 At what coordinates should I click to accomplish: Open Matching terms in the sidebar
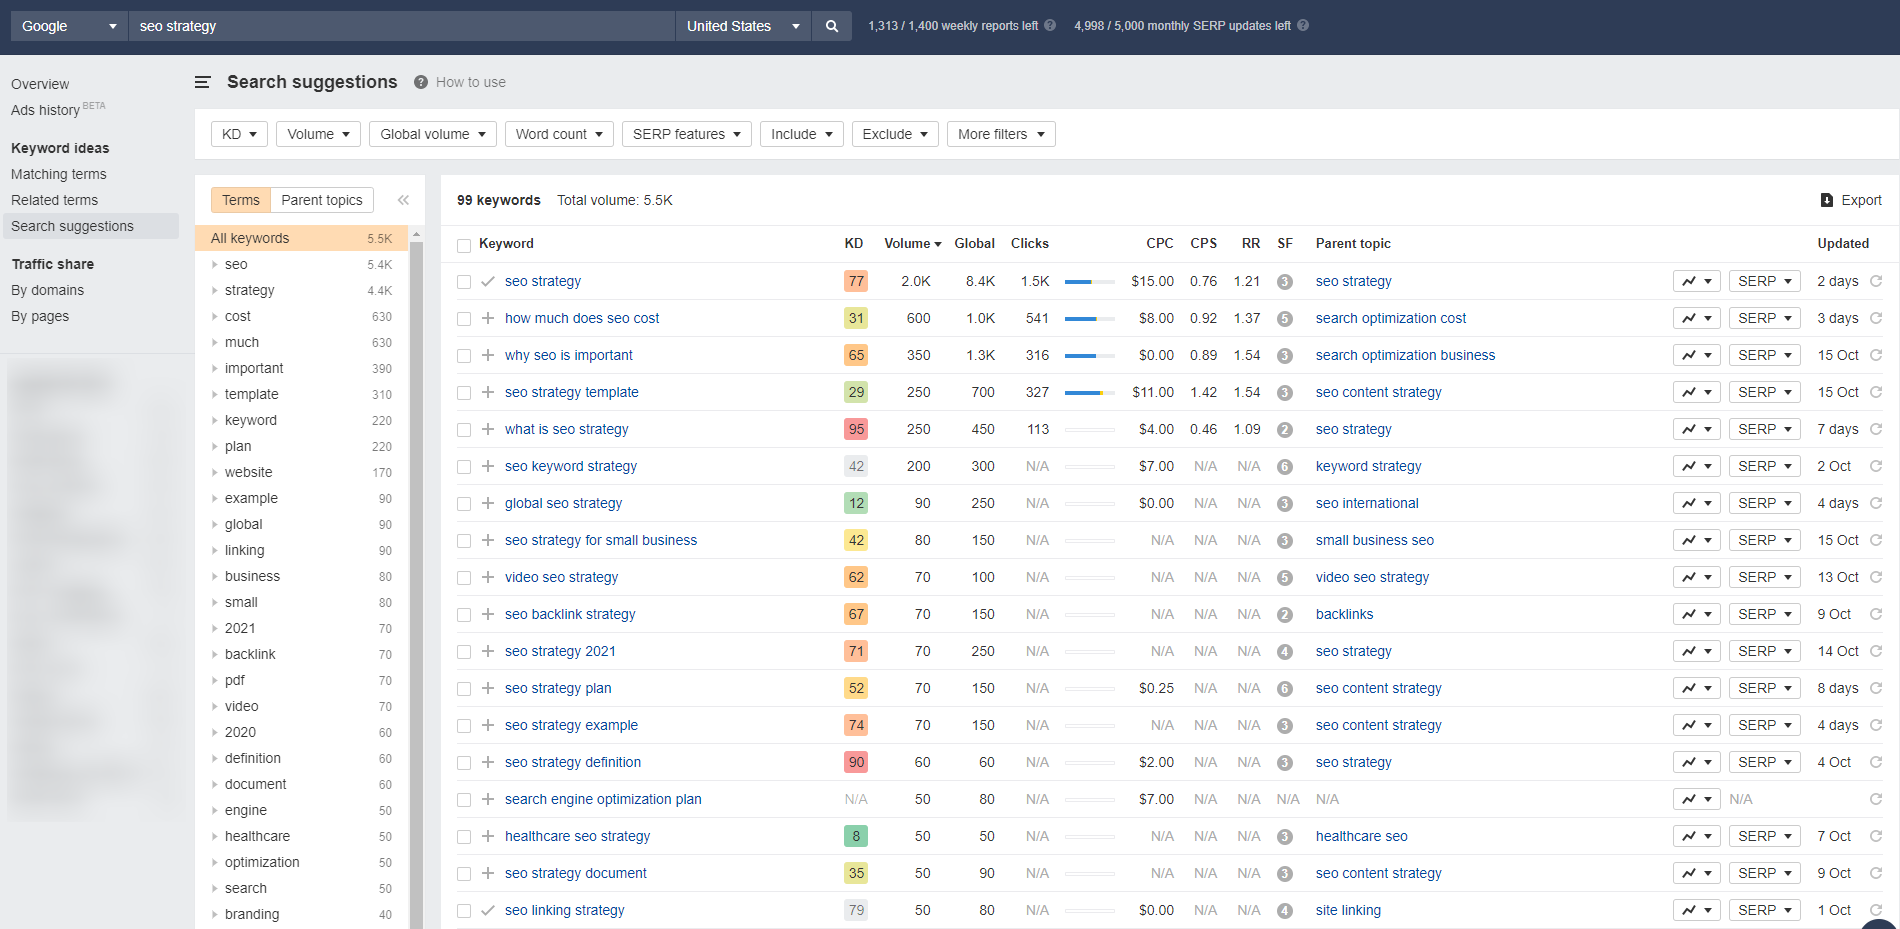[x=59, y=174]
